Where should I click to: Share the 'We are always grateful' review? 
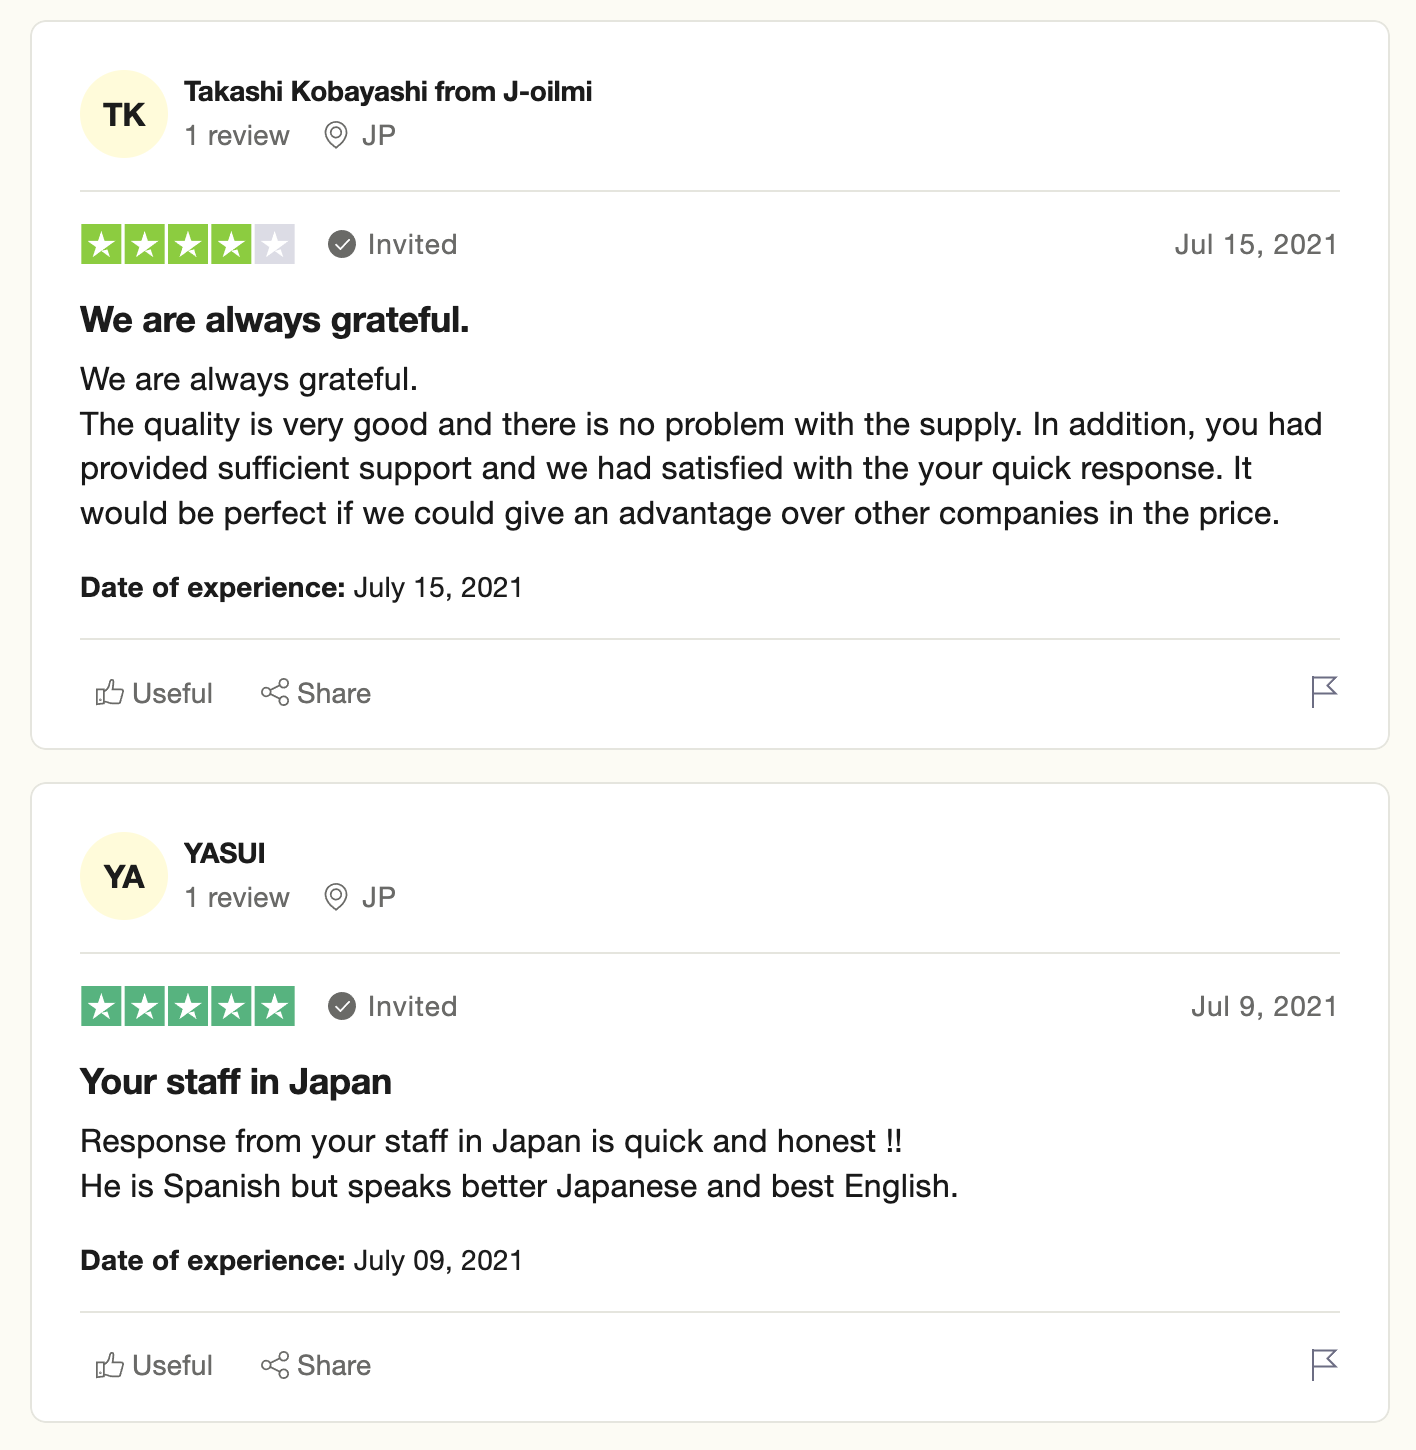(x=316, y=693)
